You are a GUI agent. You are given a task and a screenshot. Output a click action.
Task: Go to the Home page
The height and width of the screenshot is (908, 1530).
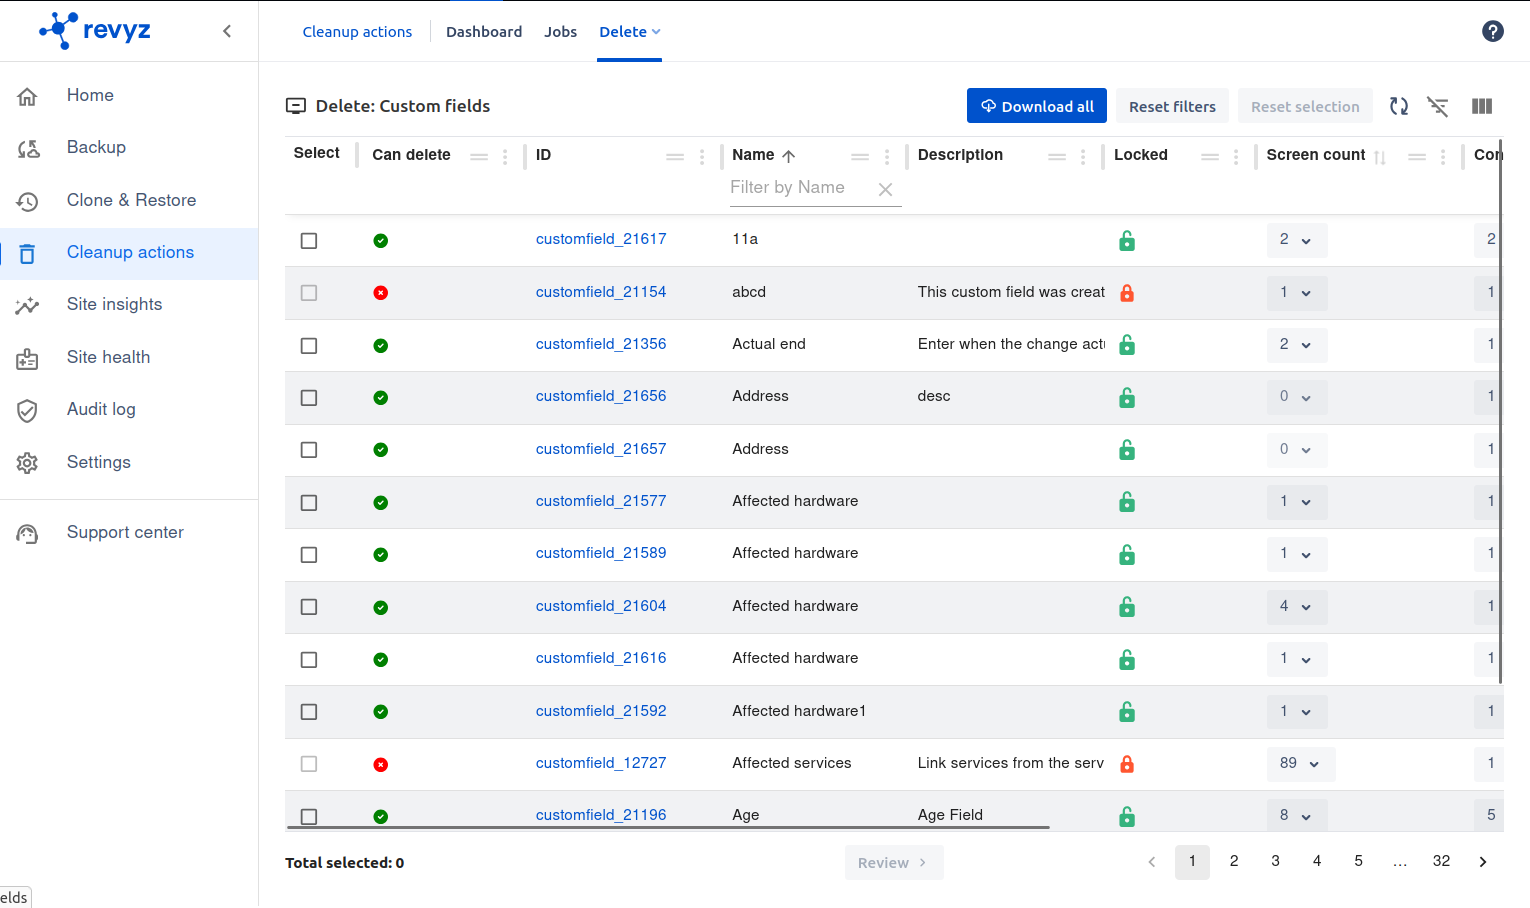point(129,96)
